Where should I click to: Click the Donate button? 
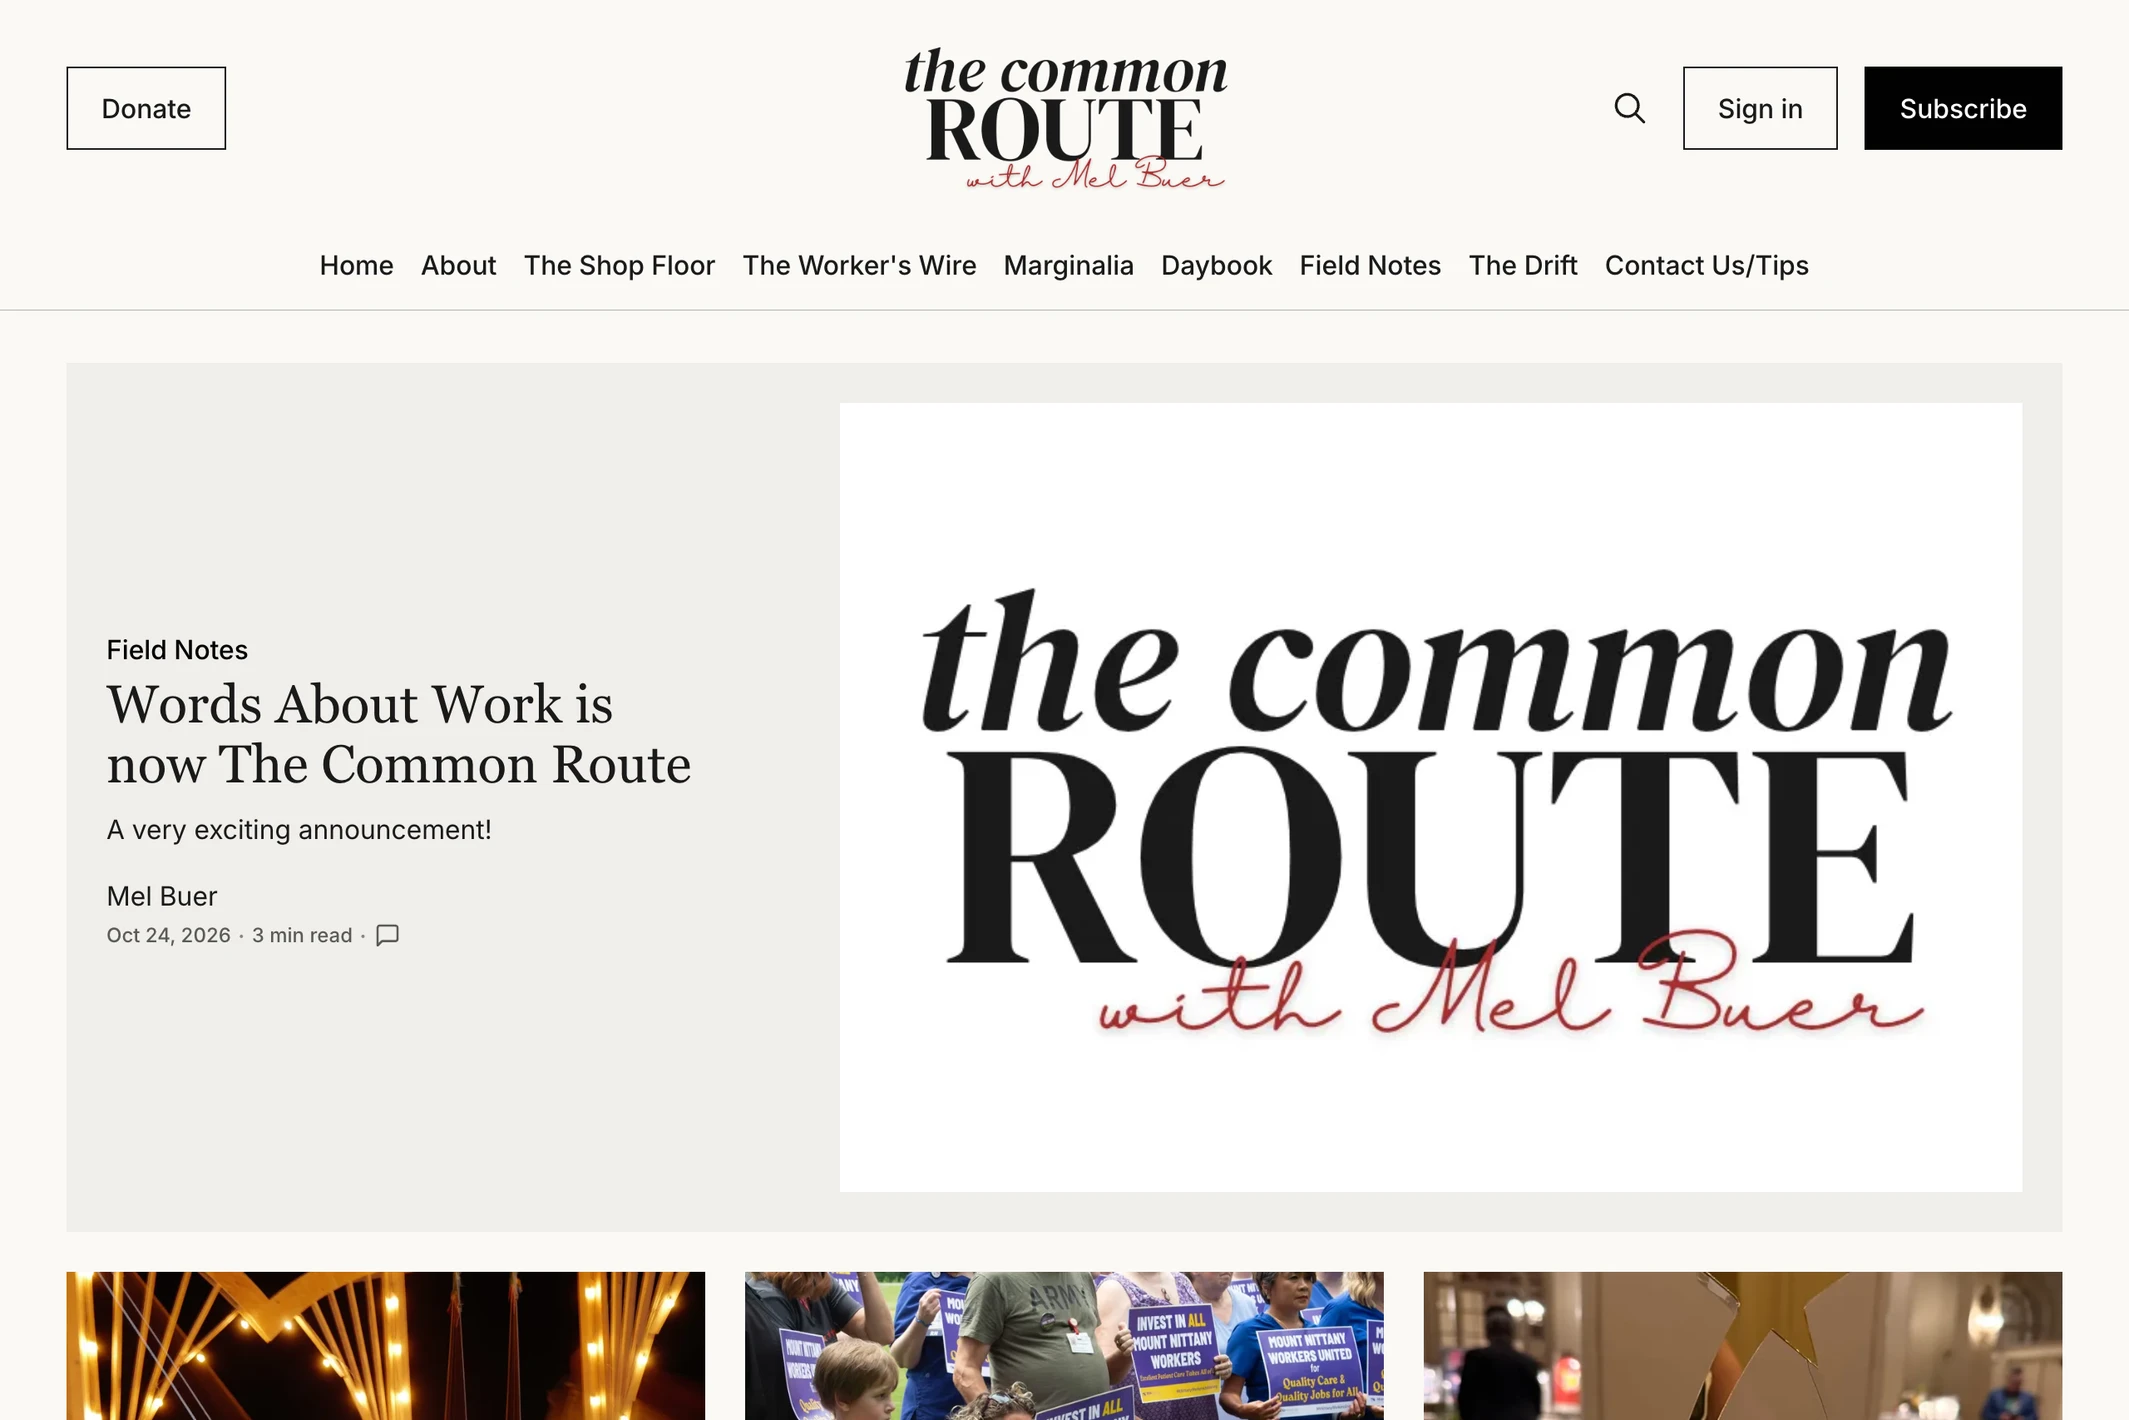[146, 108]
